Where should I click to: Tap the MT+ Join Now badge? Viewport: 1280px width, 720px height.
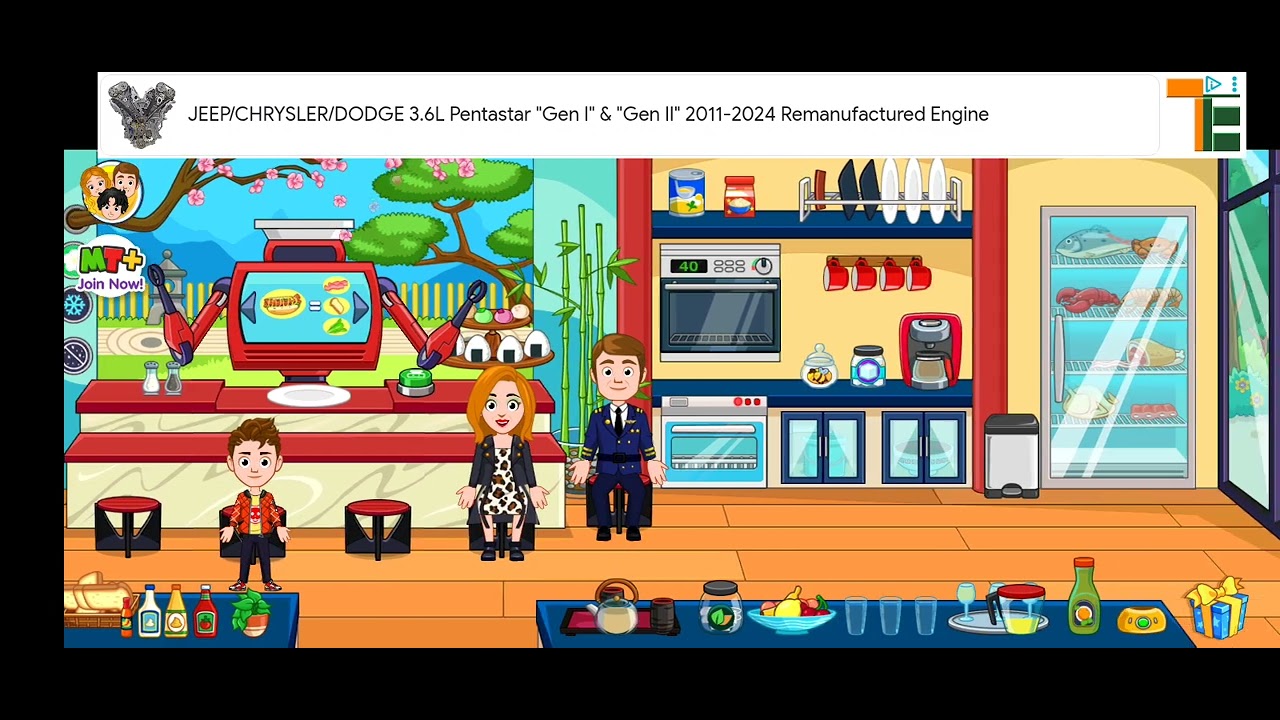click(x=109, y=268)
